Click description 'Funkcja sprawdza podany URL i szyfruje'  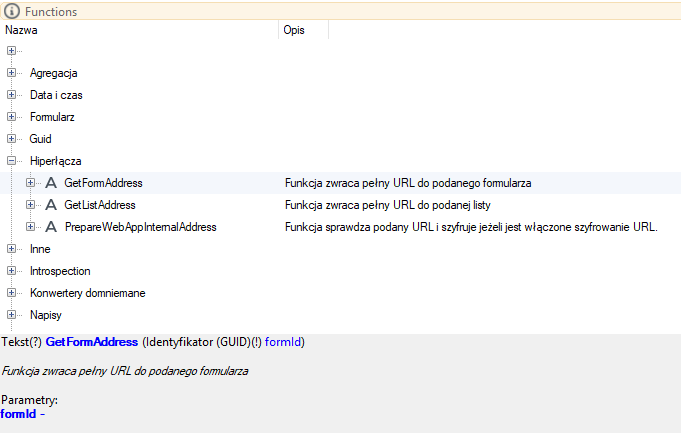click(x=471, y=227)
